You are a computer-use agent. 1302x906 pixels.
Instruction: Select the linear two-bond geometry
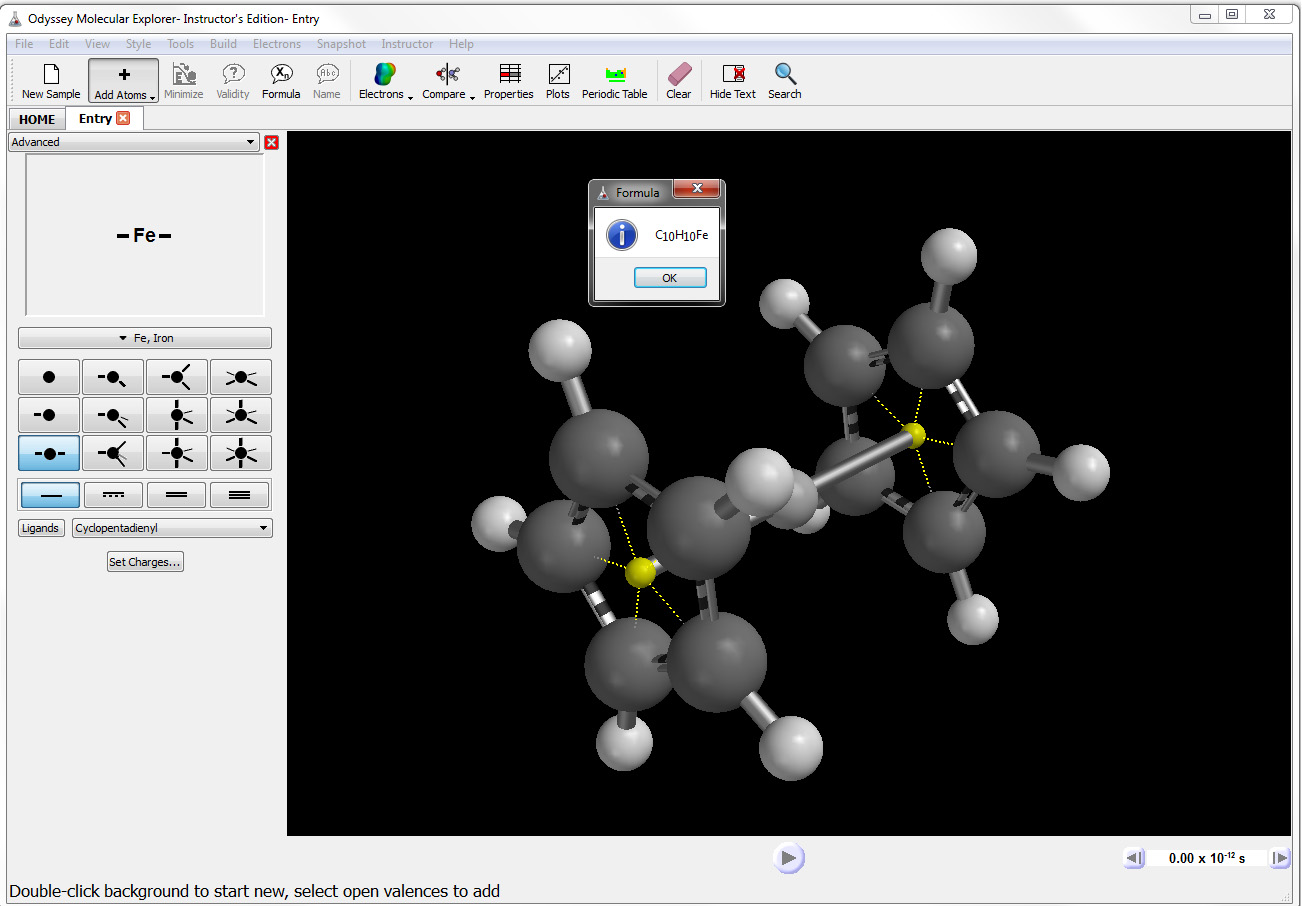(49, 453)
